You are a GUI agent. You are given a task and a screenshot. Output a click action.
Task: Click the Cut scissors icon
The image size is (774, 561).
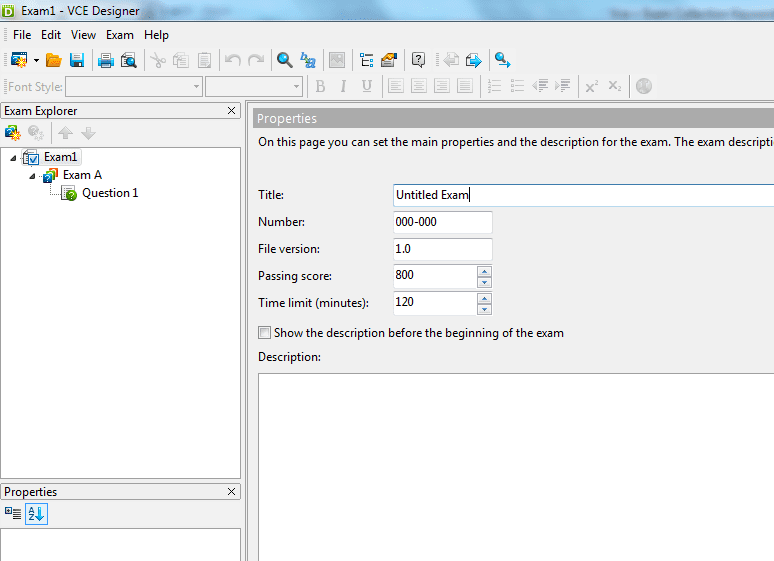tap(158, 60)
